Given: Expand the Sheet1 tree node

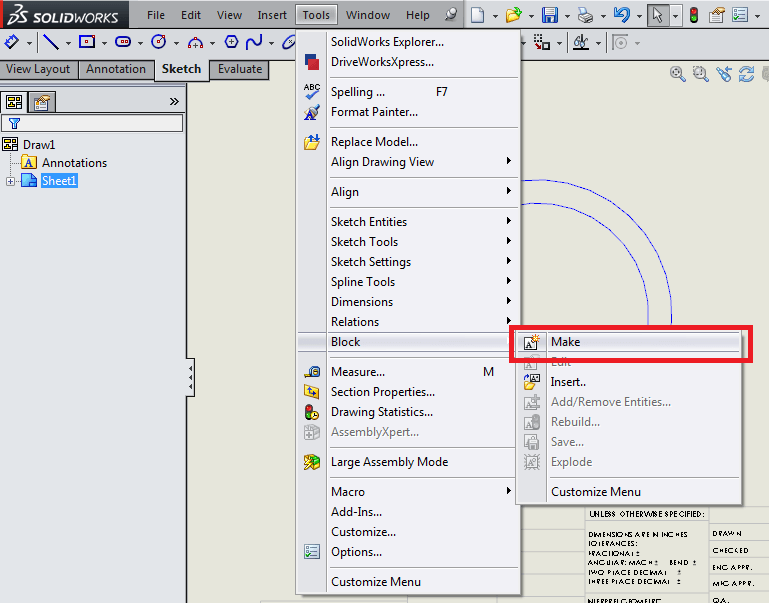Looking at the screenshot, I should pyautogui.click(x=10, y=181).
